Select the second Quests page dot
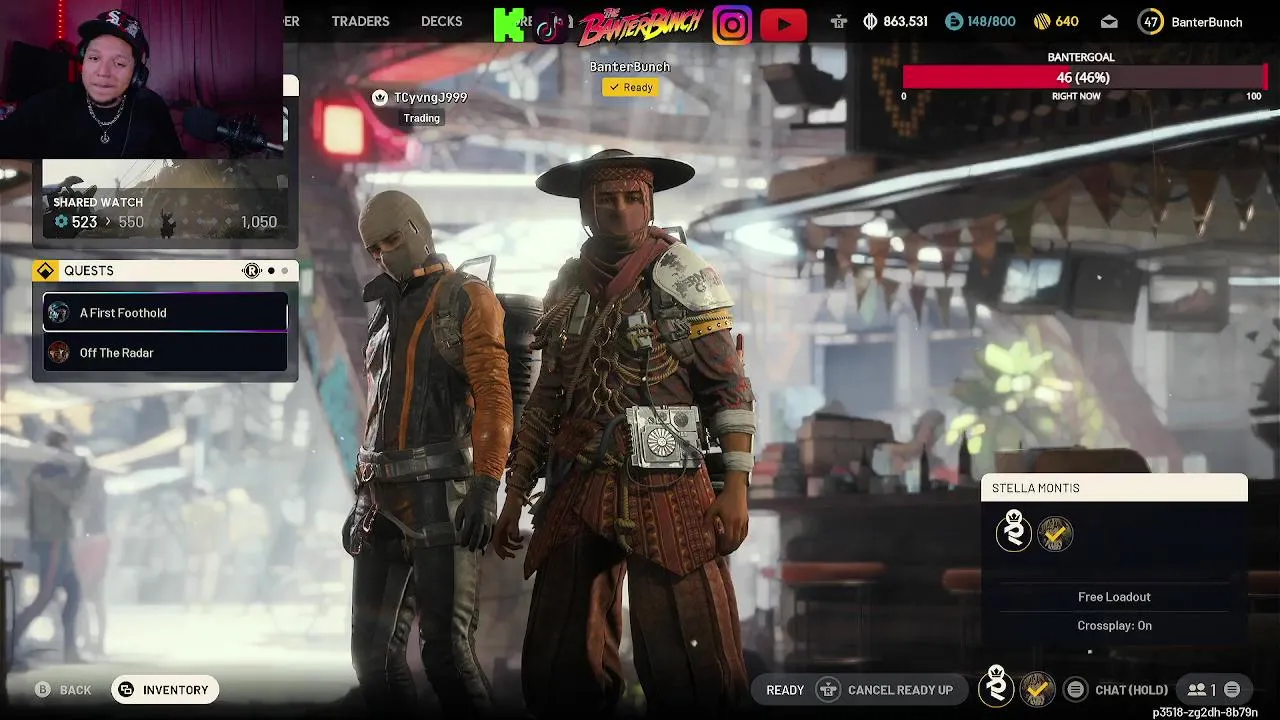This screenshot has height=720, width=1280. point(285,271)
